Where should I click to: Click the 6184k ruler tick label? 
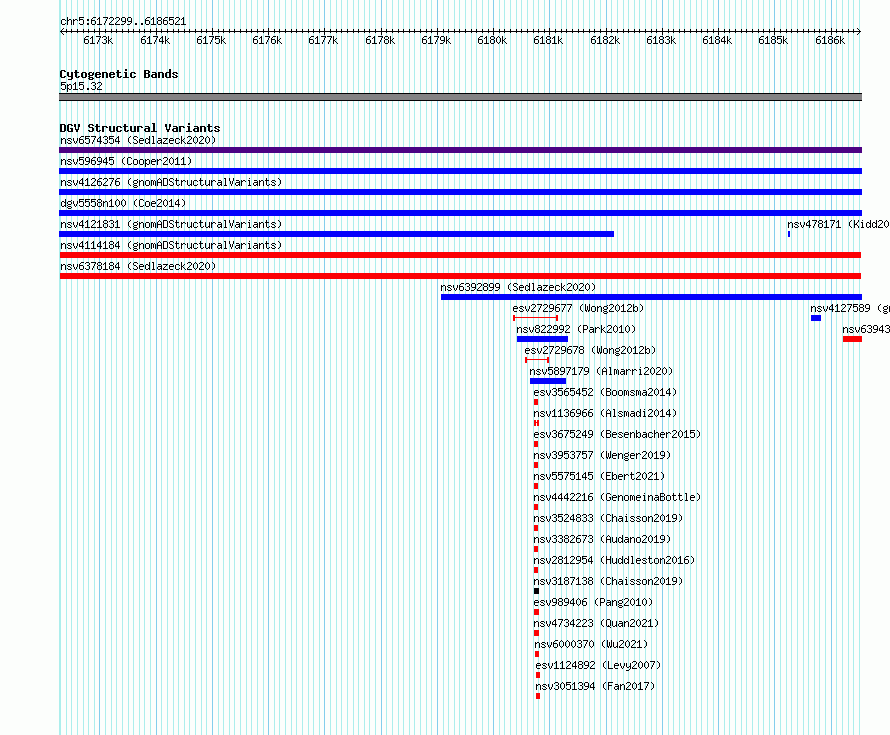coord(717,40)
